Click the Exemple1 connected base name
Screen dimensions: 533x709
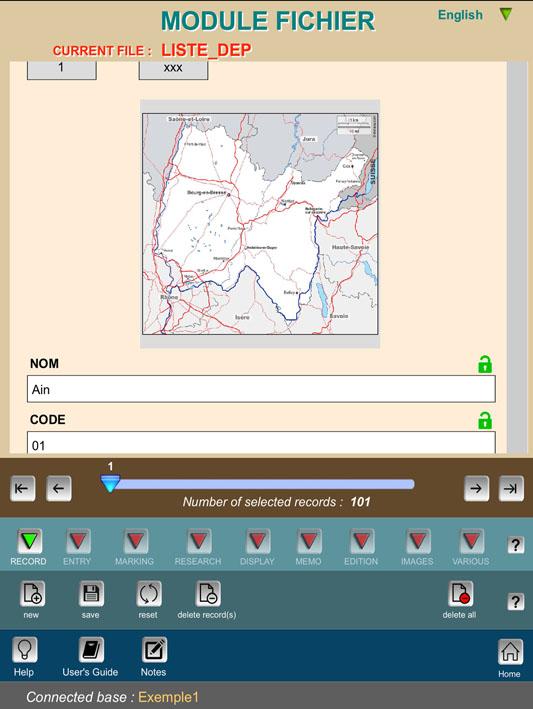pos(168,697)
